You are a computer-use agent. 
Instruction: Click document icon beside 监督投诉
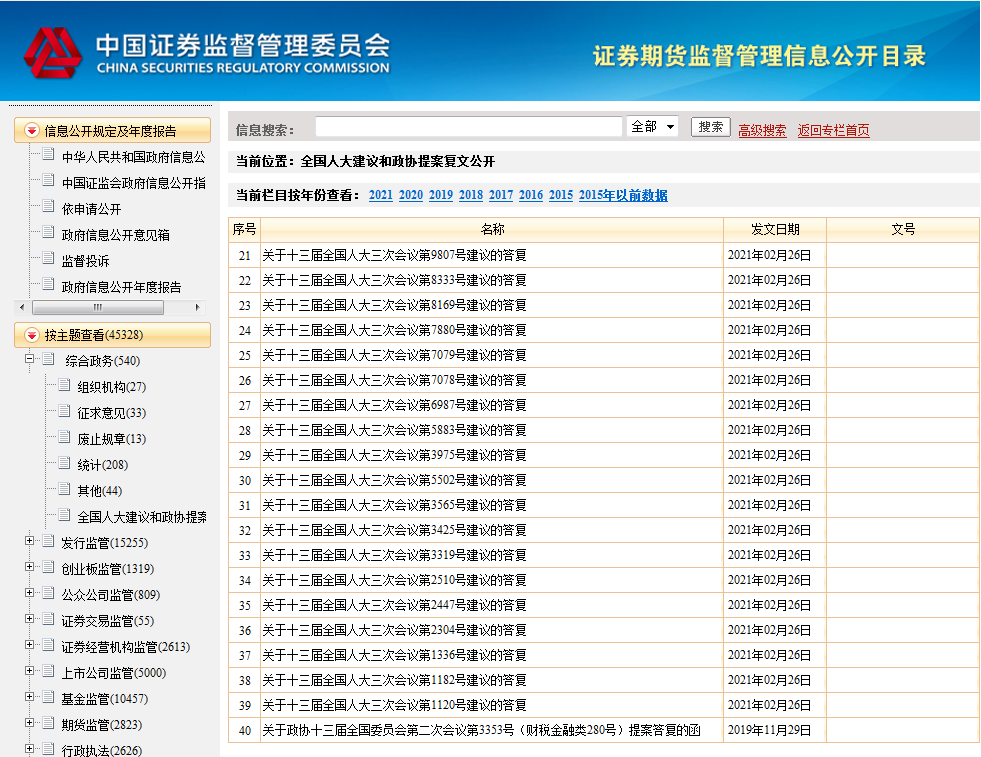click(48, 257)
